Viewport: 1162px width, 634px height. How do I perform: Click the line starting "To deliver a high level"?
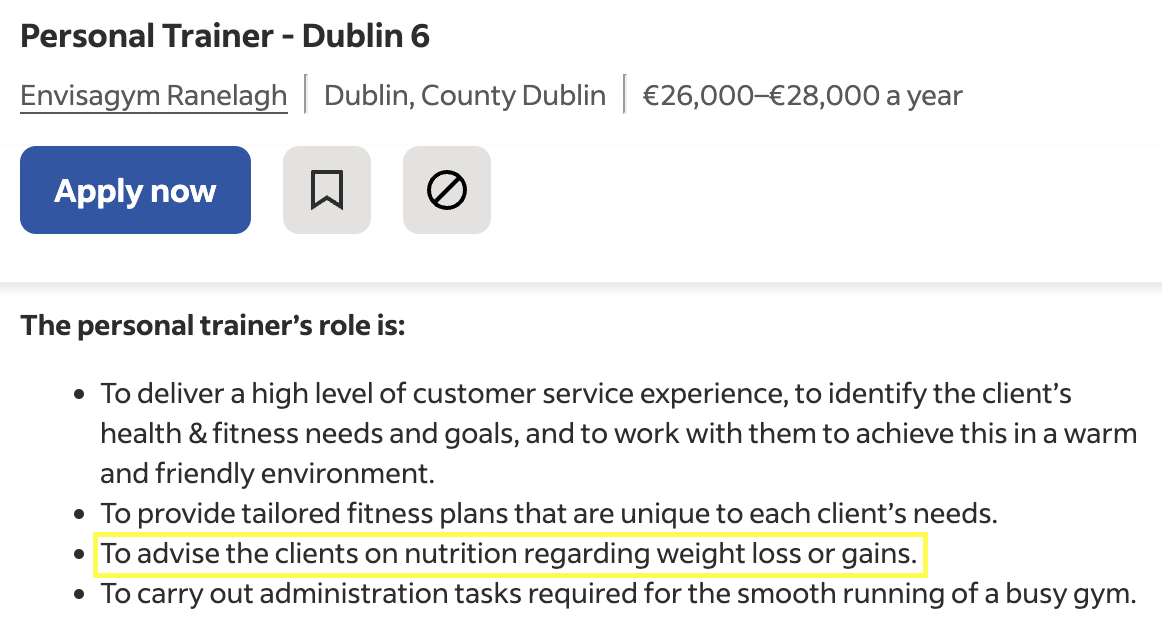click(586, 393)
